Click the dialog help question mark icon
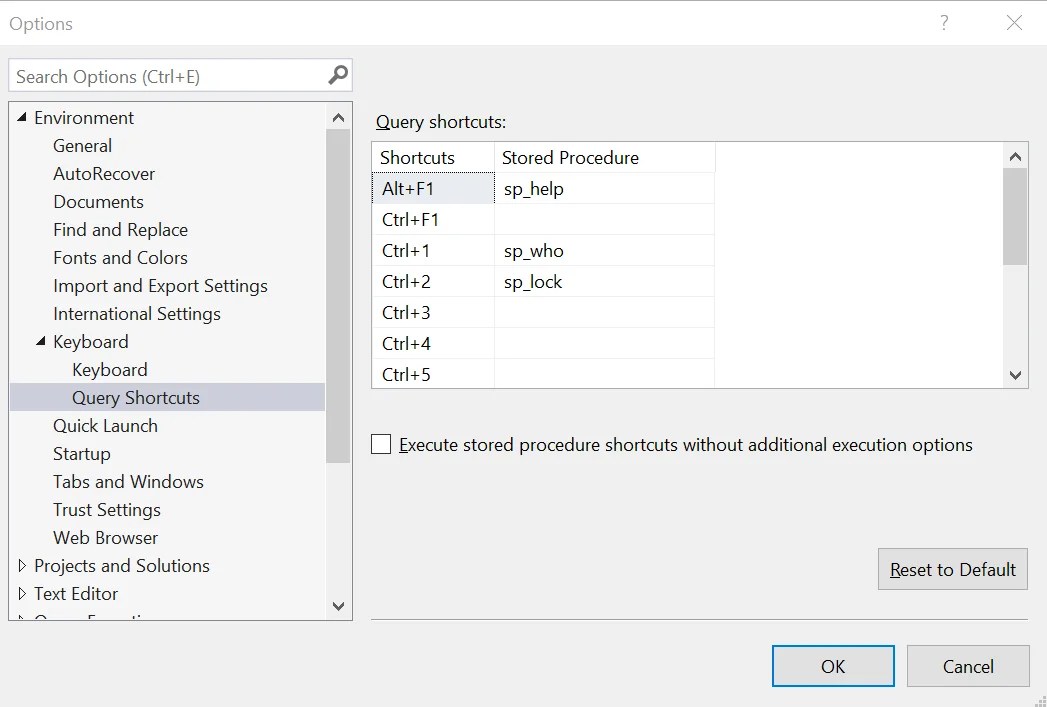1047x707 pixels. 943,22
